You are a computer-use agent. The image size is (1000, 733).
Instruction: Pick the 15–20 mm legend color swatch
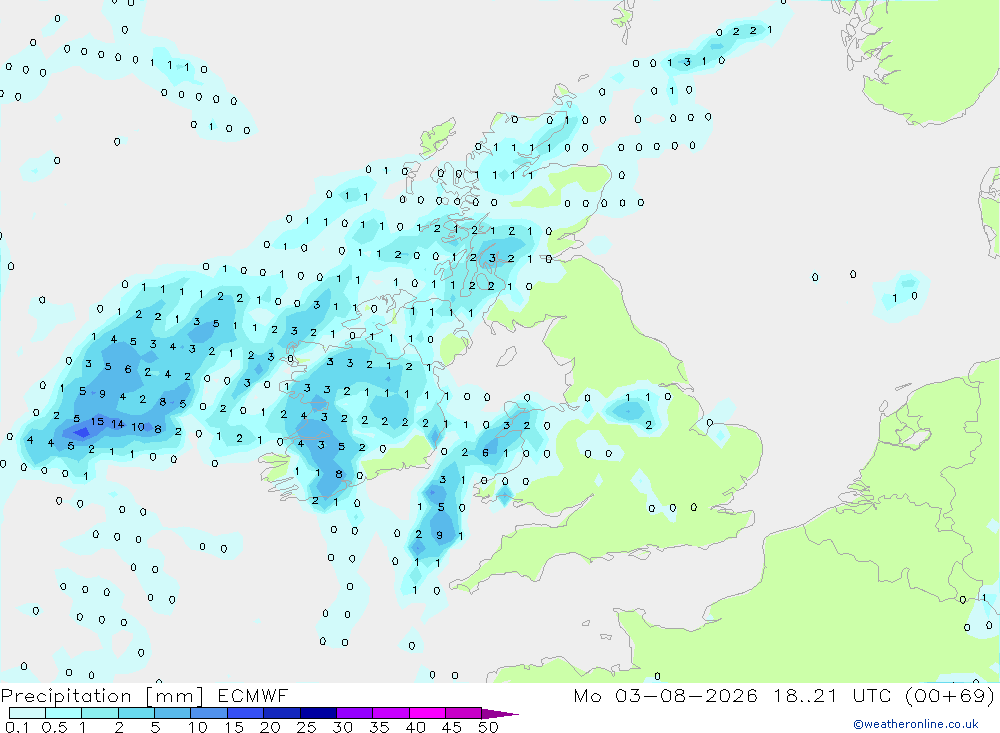245,713
